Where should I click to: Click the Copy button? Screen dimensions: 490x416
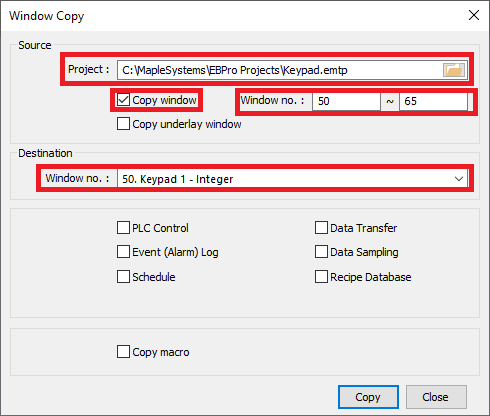tap(368, 397)
